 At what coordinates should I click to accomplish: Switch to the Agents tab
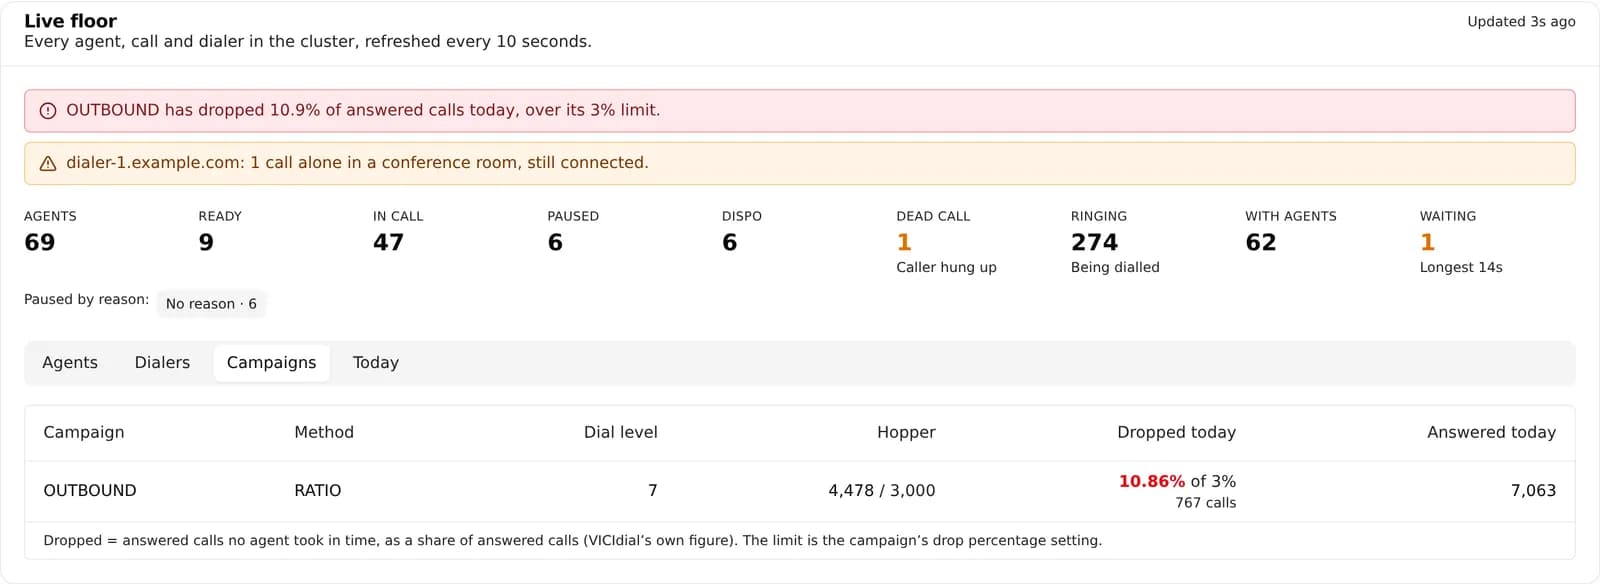(x=70, y=363)
